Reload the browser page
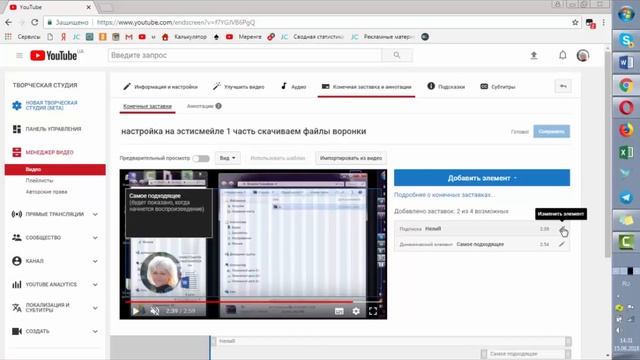 (35, 22)
